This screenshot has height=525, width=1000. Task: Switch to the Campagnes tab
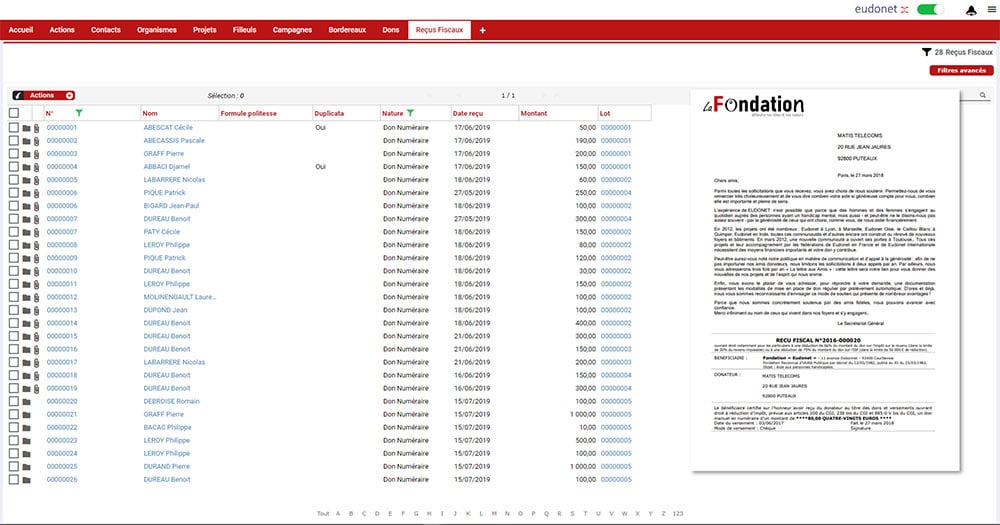tap(292, 30)
